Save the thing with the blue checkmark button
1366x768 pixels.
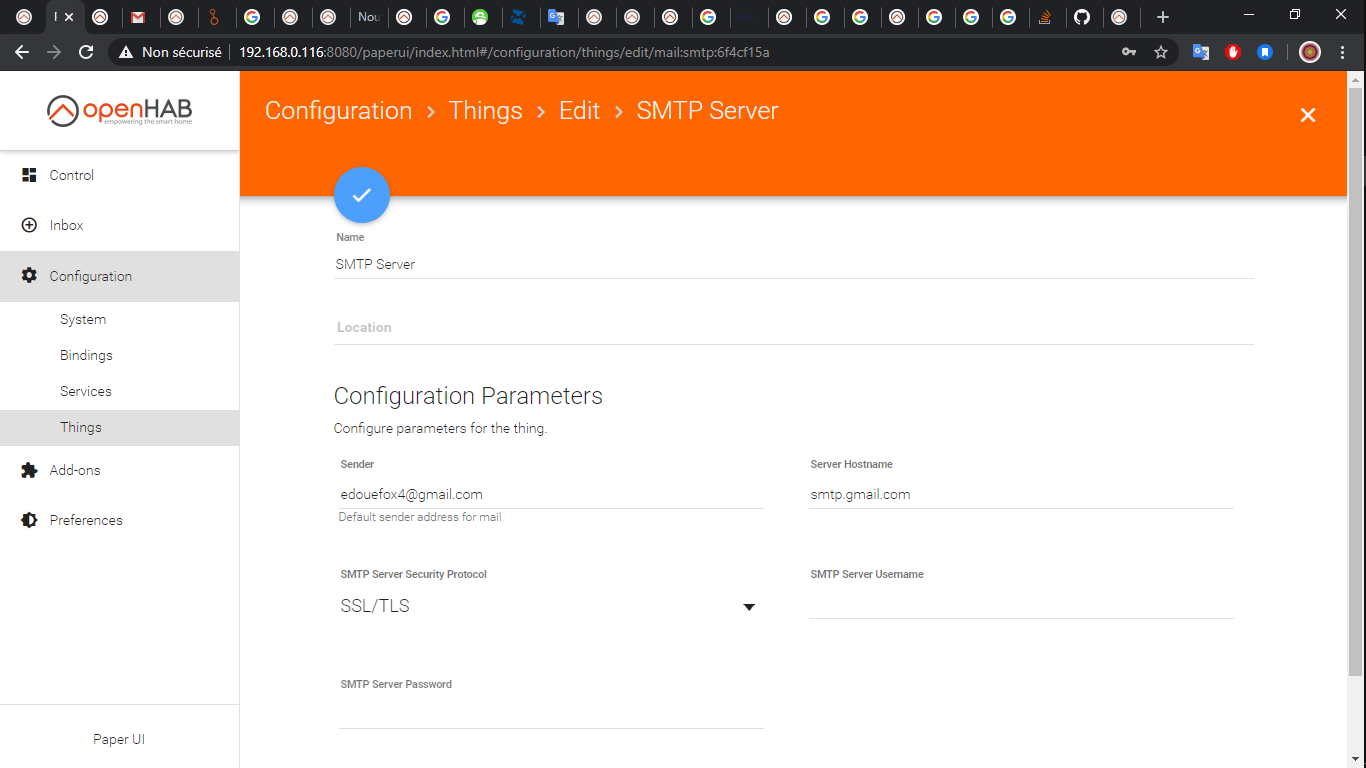coord(362,195)
